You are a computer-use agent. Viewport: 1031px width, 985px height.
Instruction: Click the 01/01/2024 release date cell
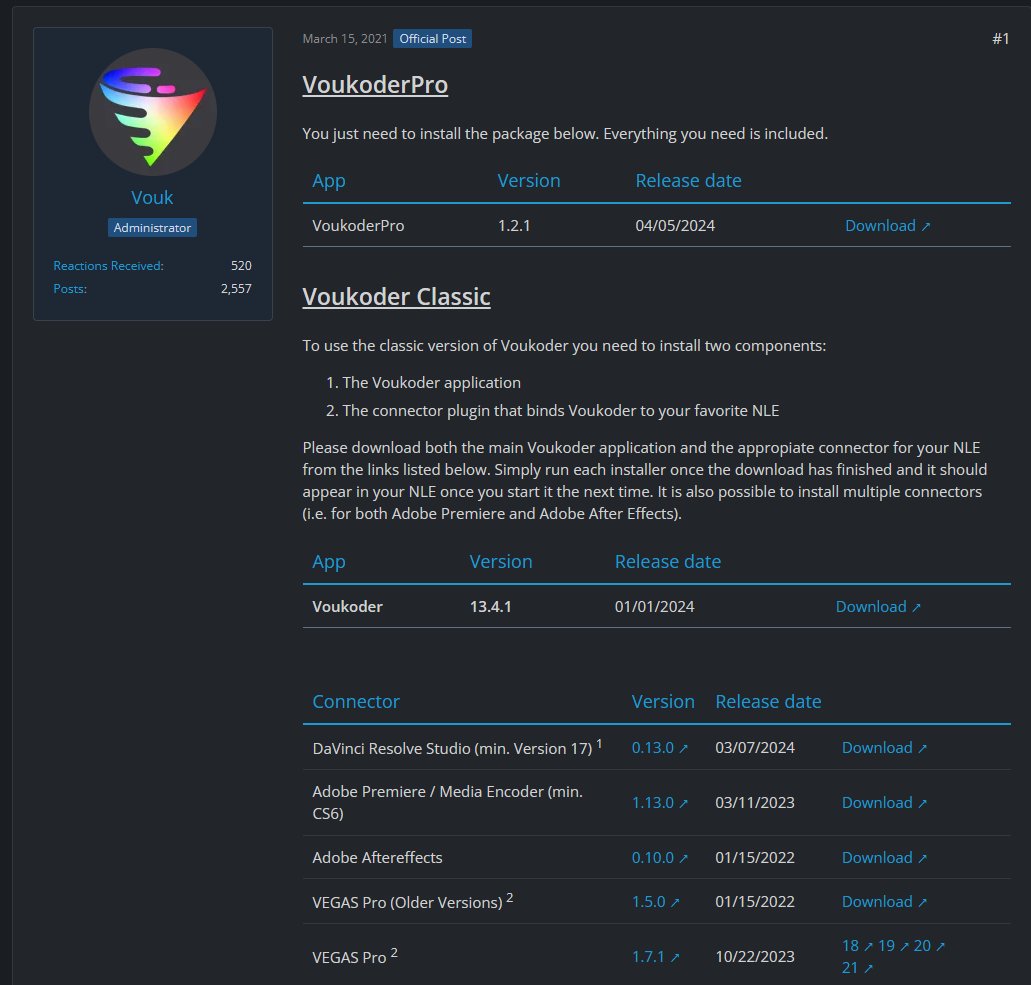click(x=654, y=606)
